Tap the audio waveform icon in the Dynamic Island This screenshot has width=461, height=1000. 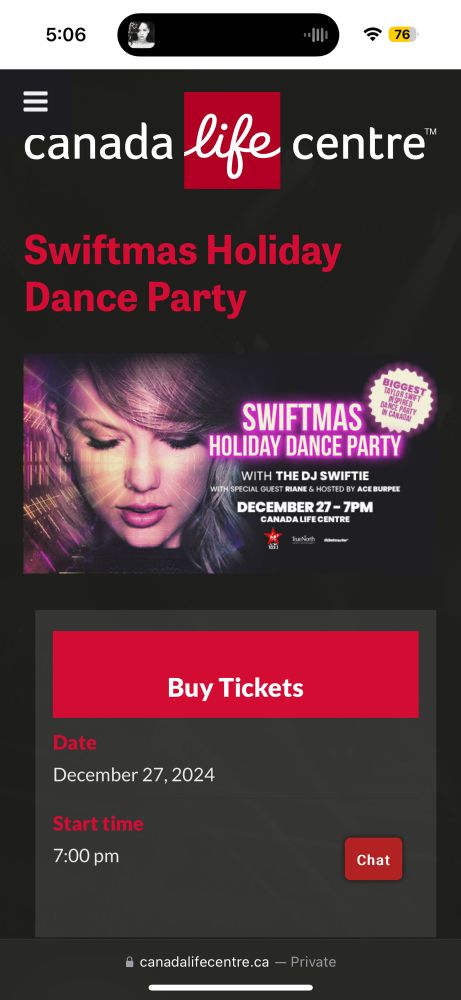(316, 34)
